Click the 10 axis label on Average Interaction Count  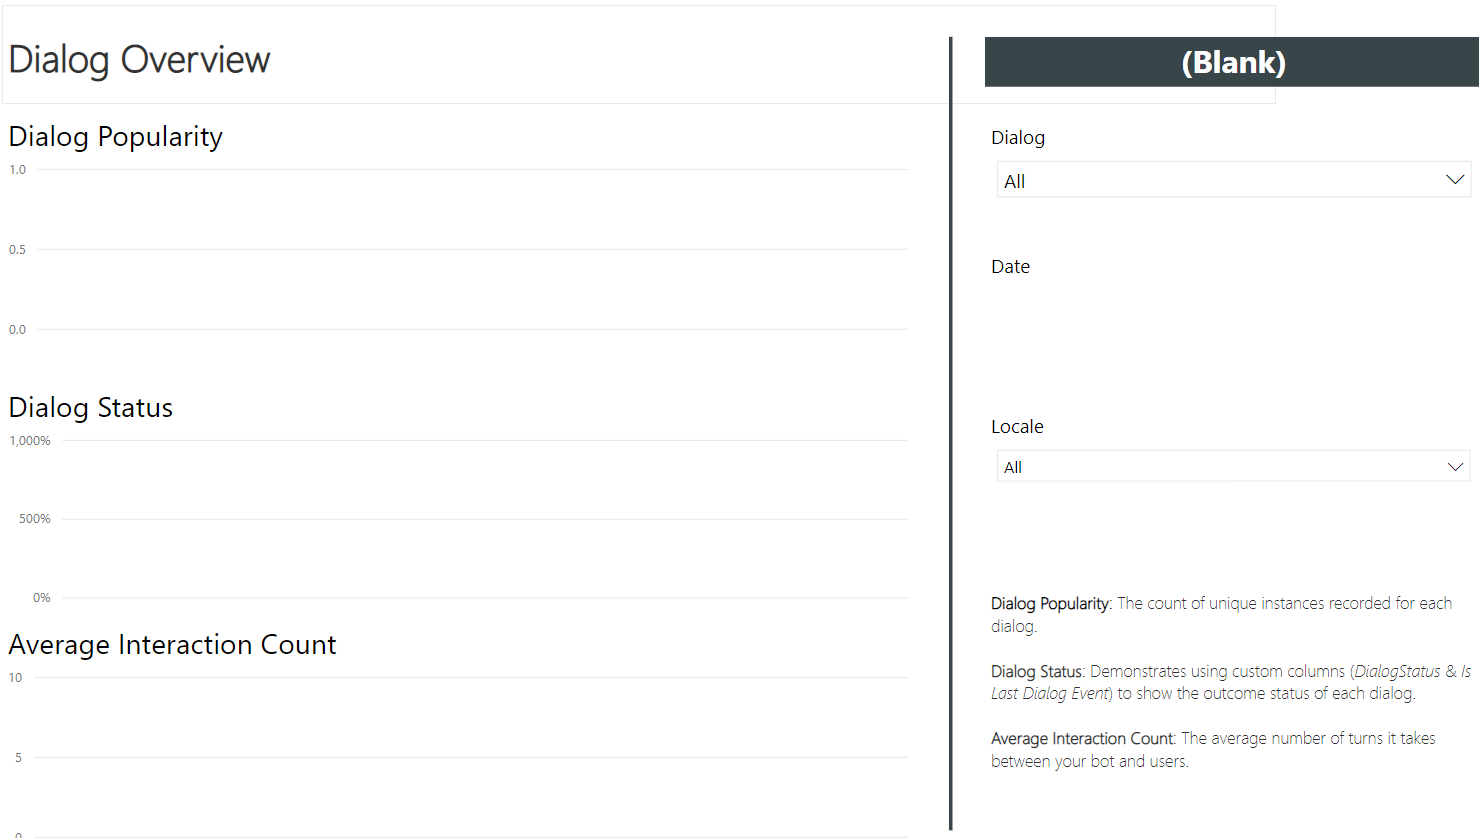16,677
